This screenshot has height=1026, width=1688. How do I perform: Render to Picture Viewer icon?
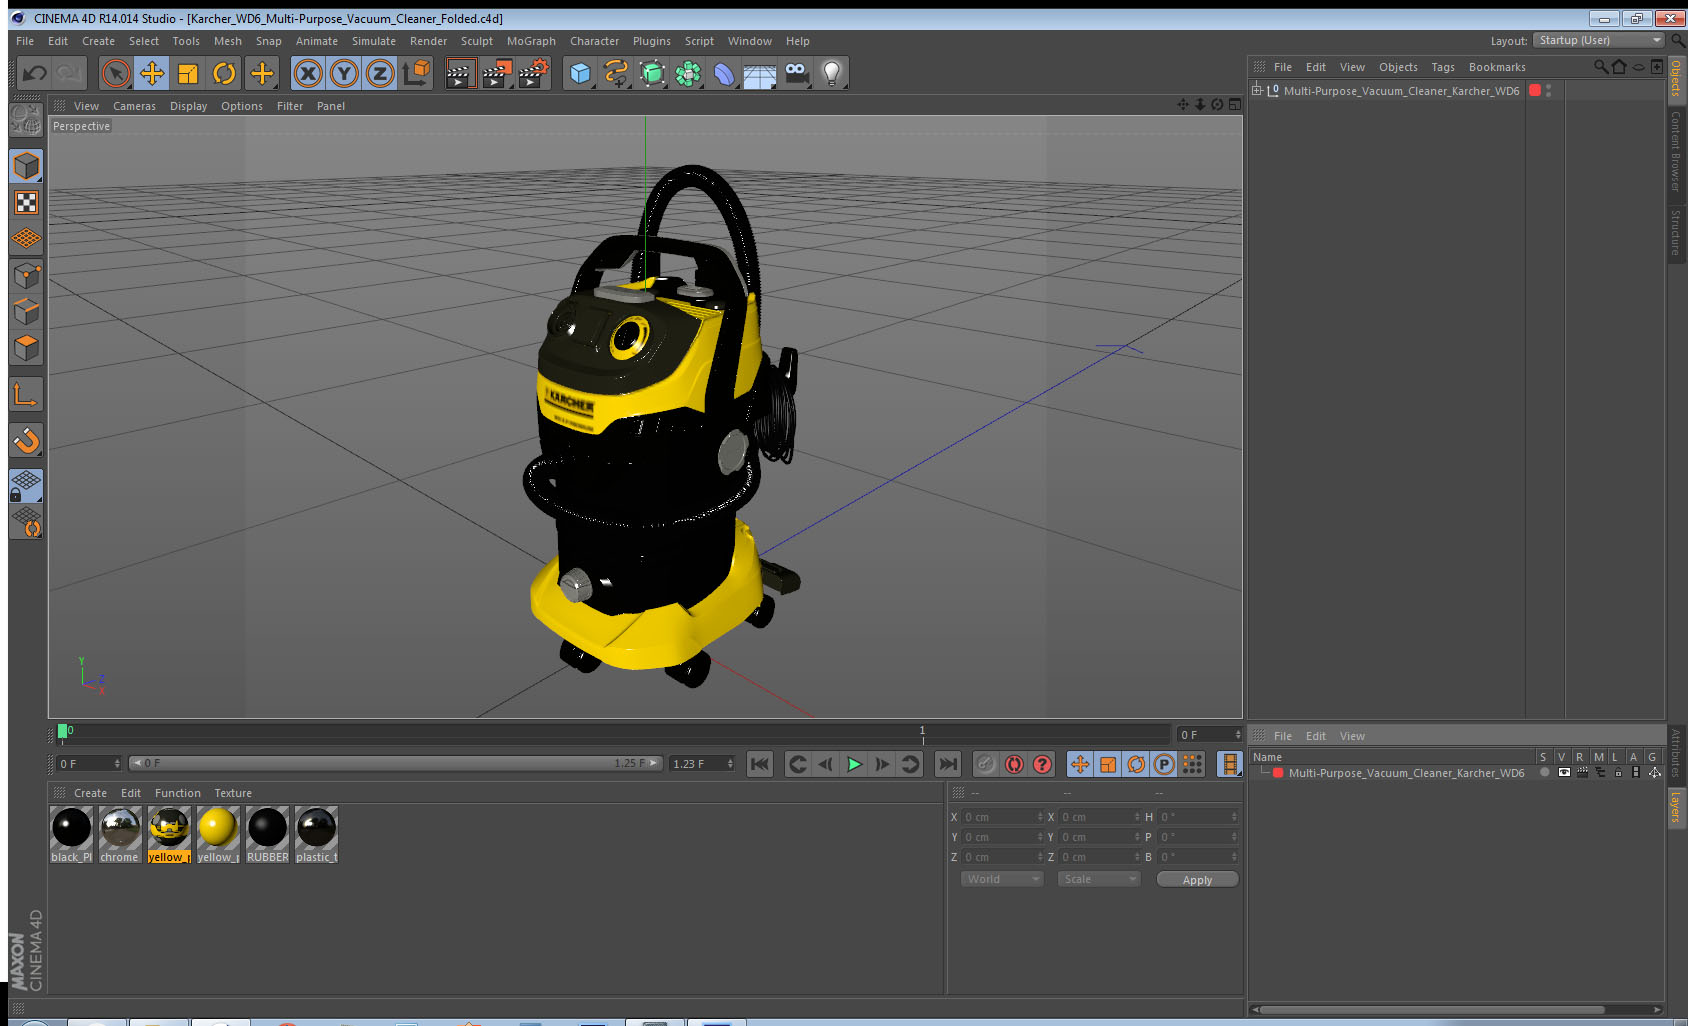point(496,73)
